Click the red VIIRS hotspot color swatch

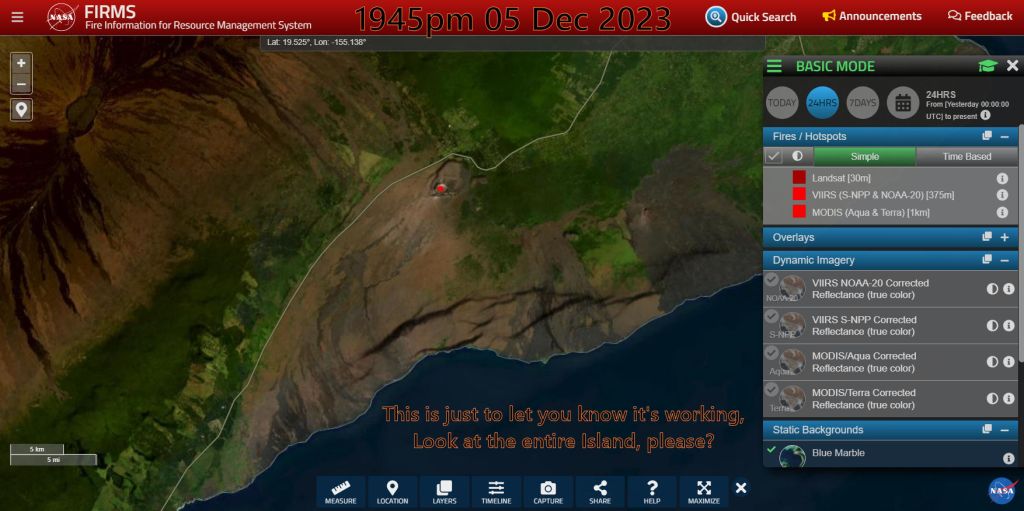(799, 194)
